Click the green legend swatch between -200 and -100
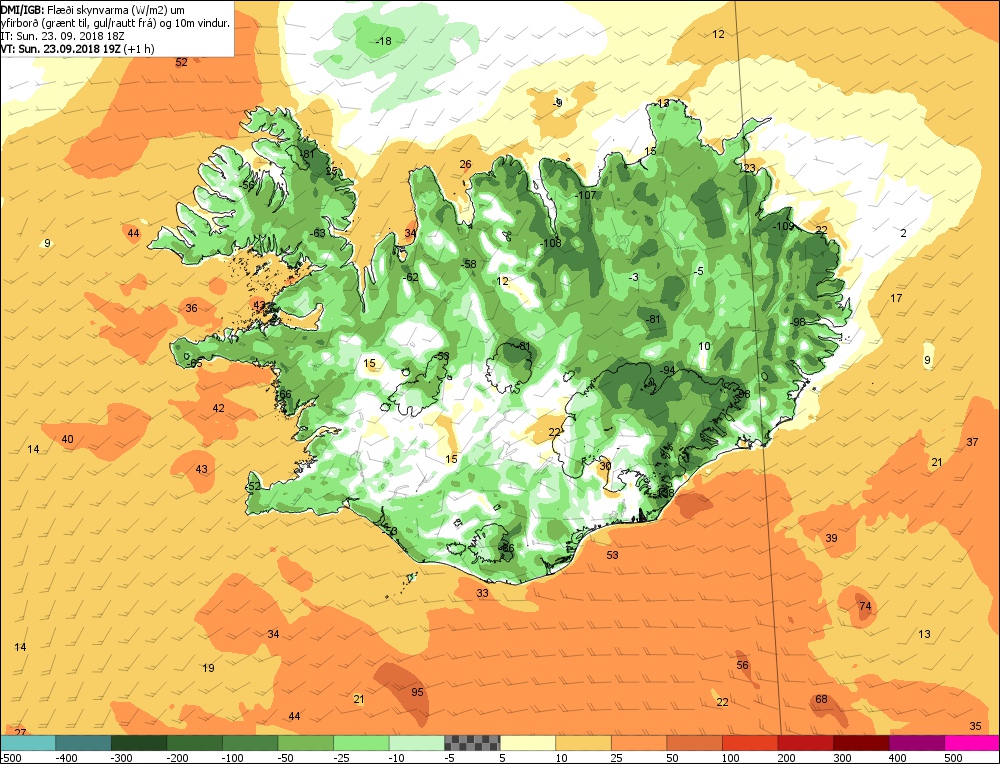Viewport: 1000px width, 764px height. coord(195,742)
